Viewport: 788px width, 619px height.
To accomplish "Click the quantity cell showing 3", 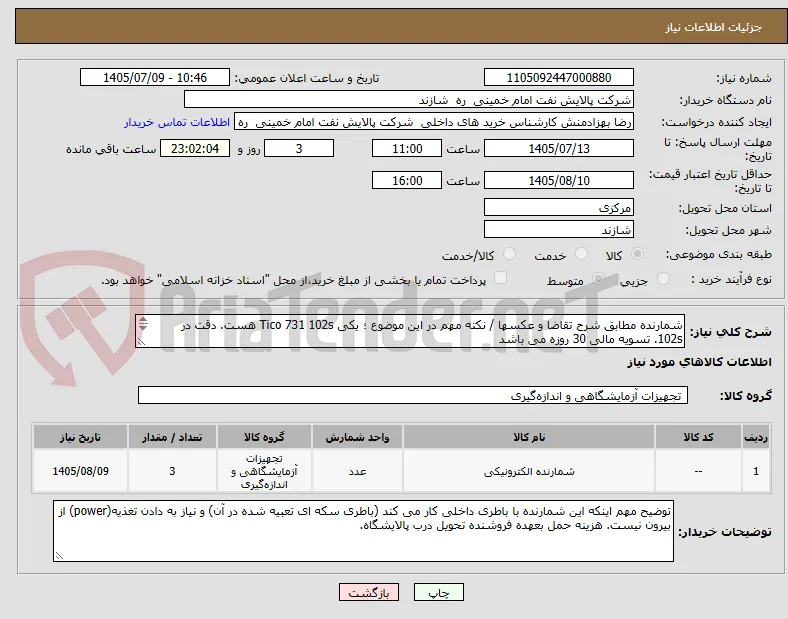I will pos(172,471).
